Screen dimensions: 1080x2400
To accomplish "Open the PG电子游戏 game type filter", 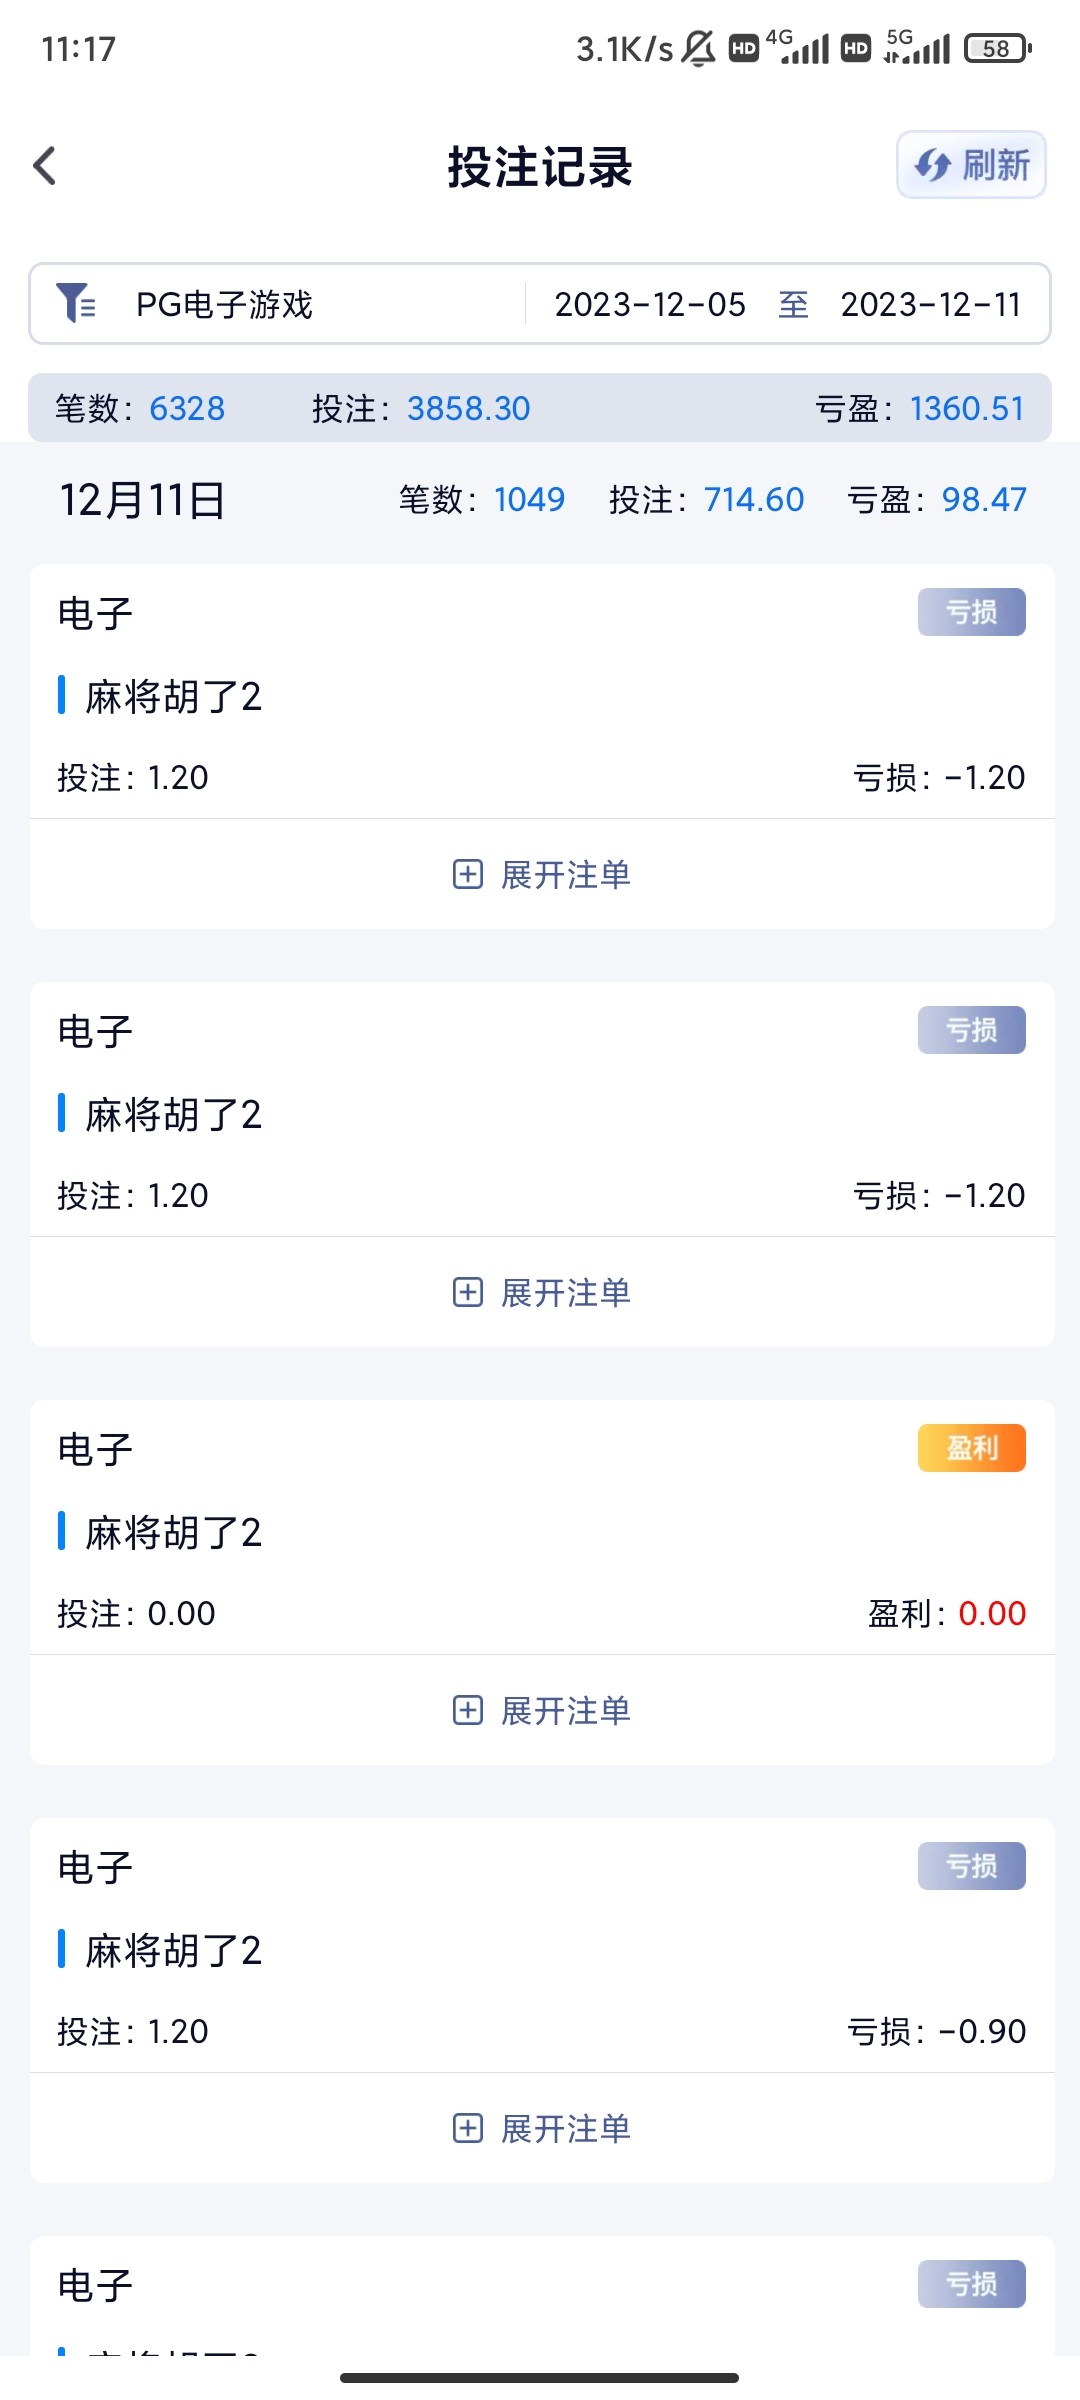I will [224, 304].
